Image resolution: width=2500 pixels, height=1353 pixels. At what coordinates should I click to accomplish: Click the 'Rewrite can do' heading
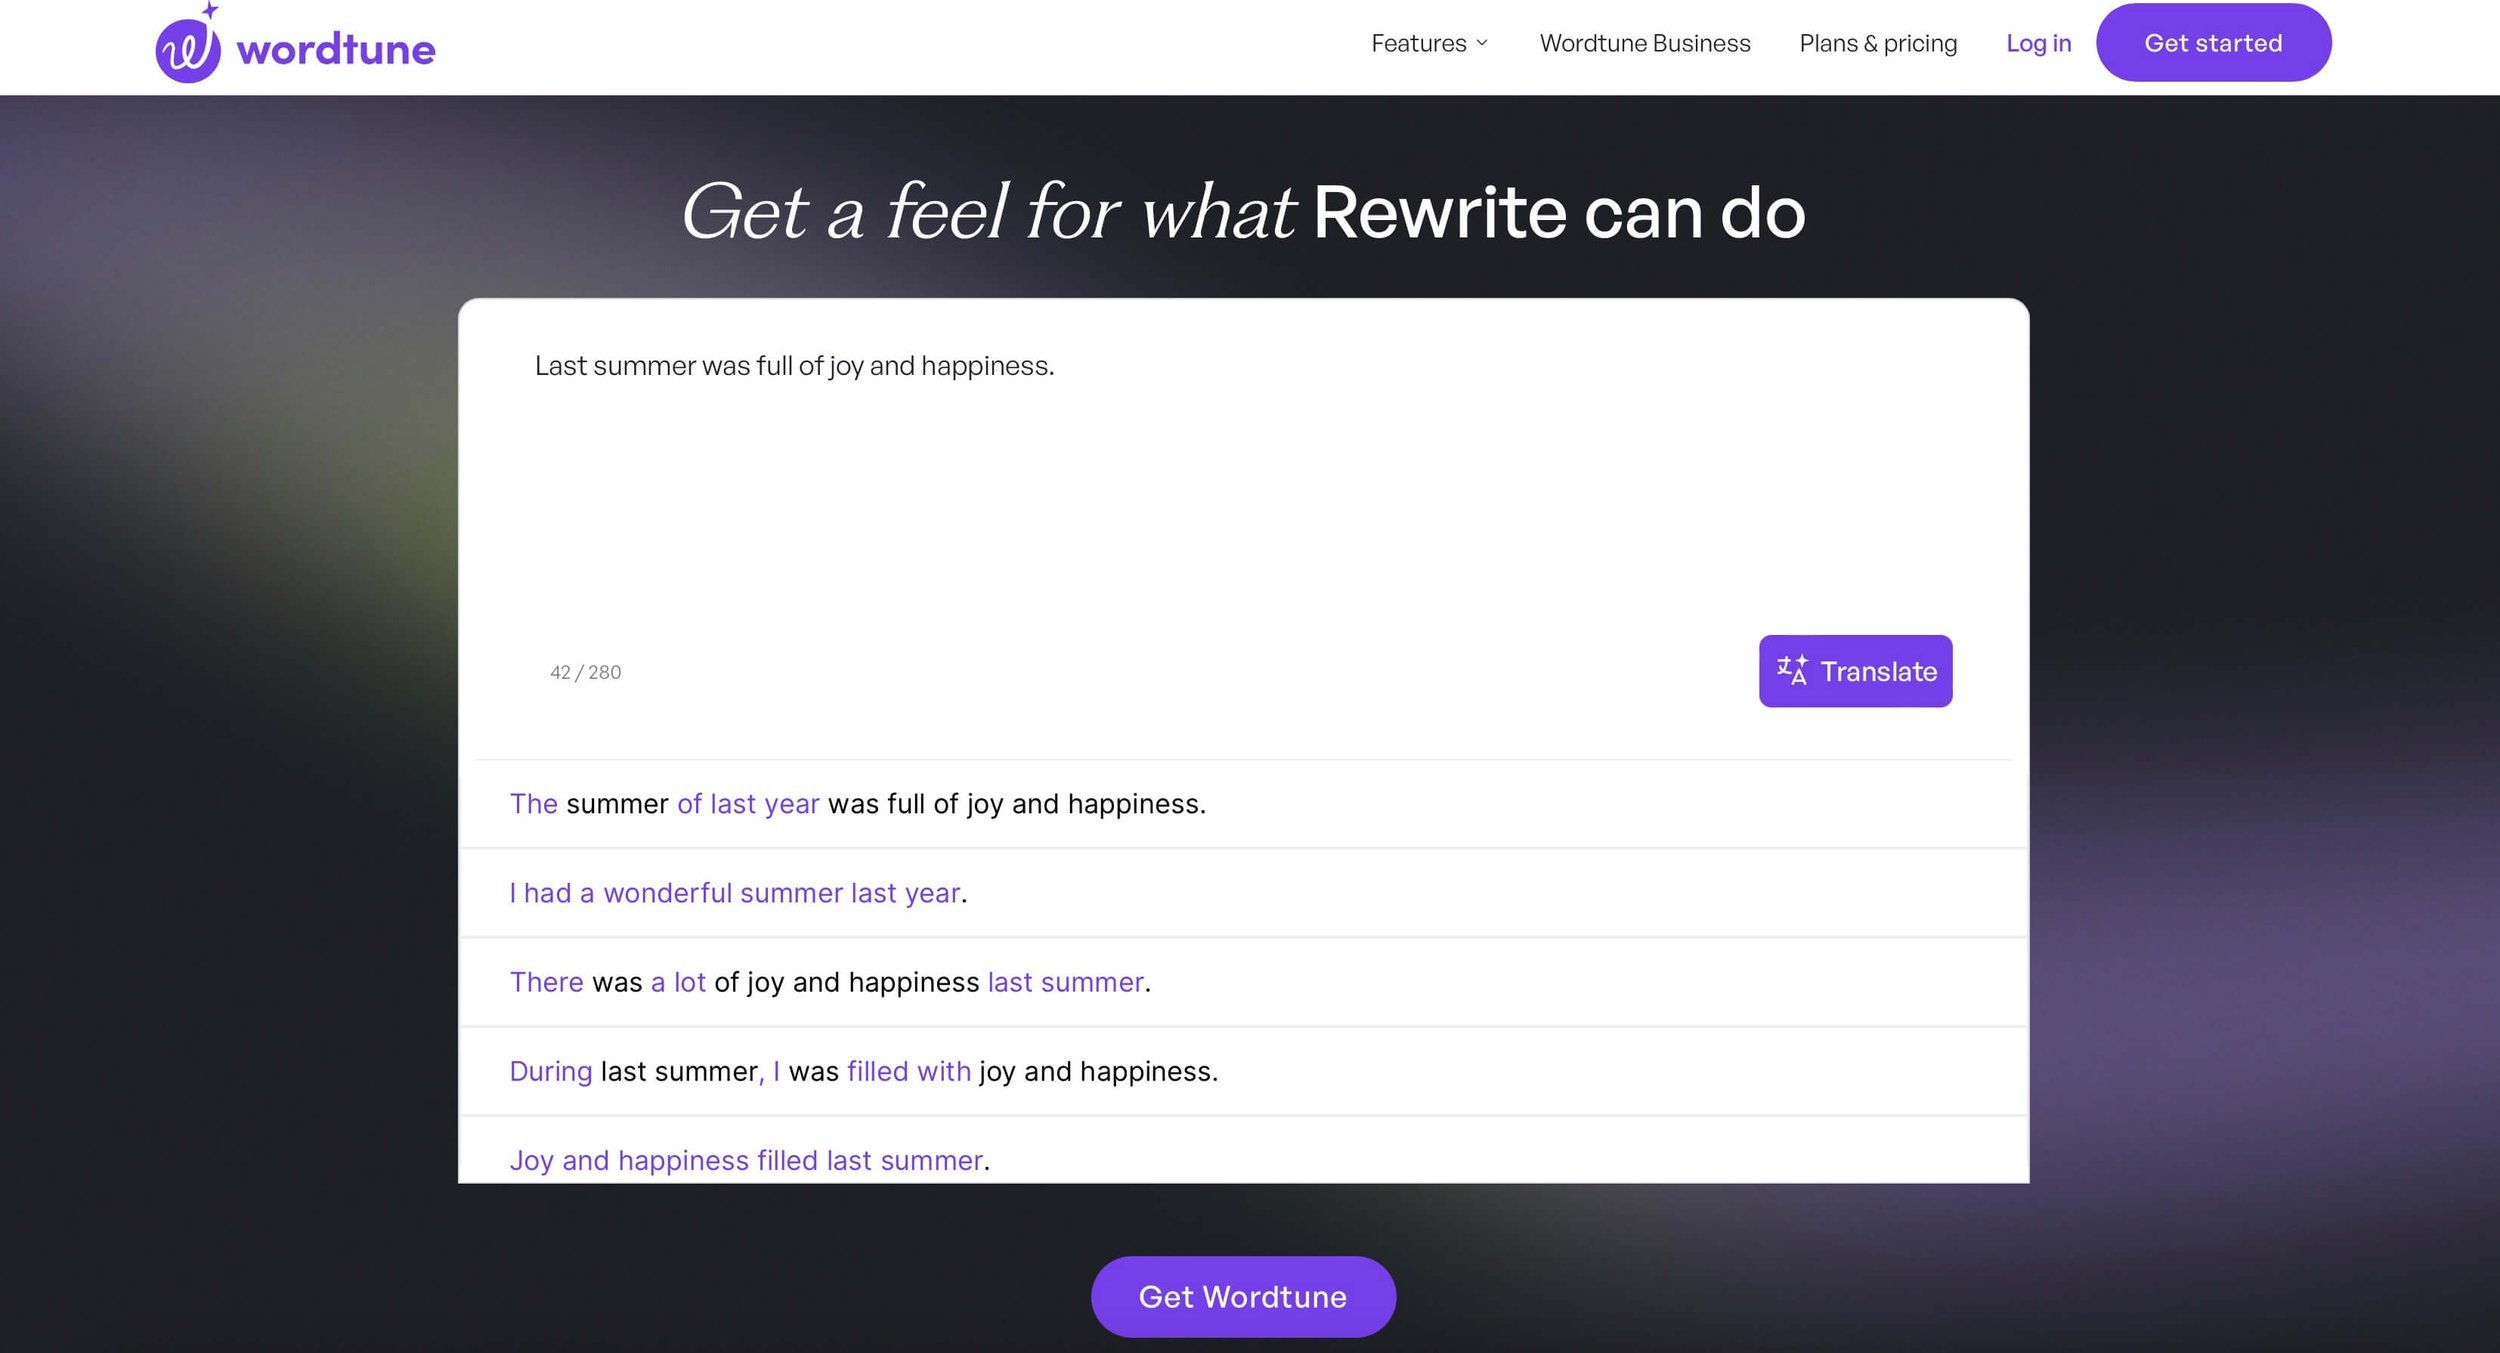1558,213
